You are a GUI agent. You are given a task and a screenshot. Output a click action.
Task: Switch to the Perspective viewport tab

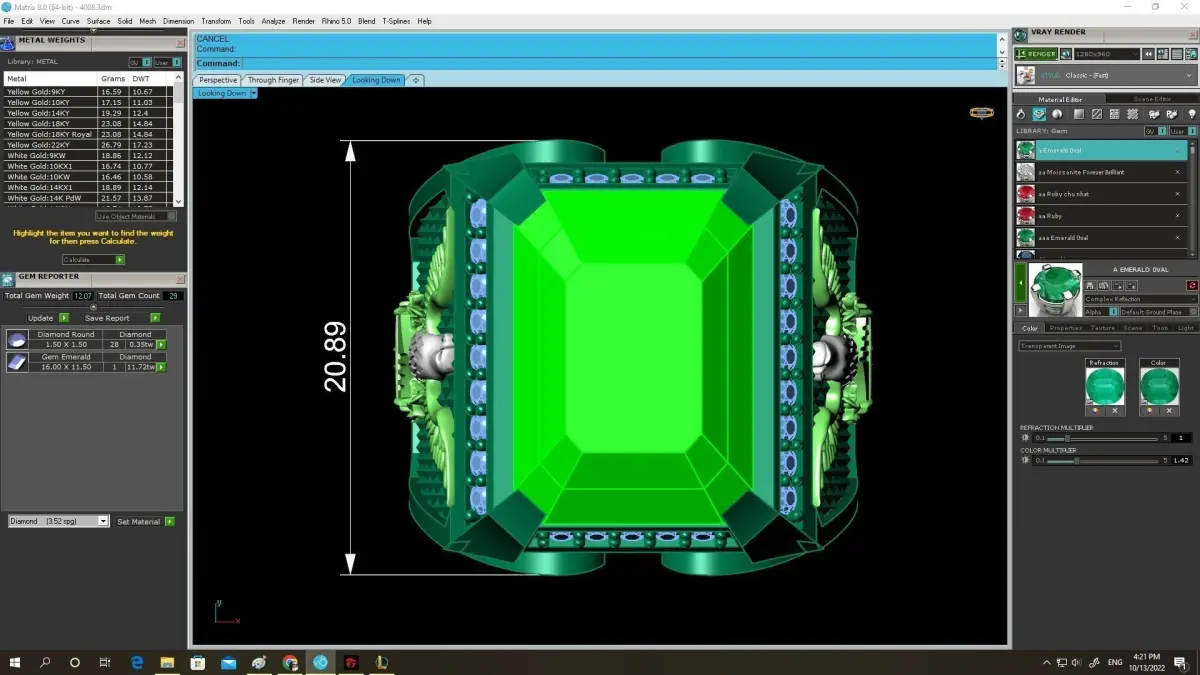(218, 80)
